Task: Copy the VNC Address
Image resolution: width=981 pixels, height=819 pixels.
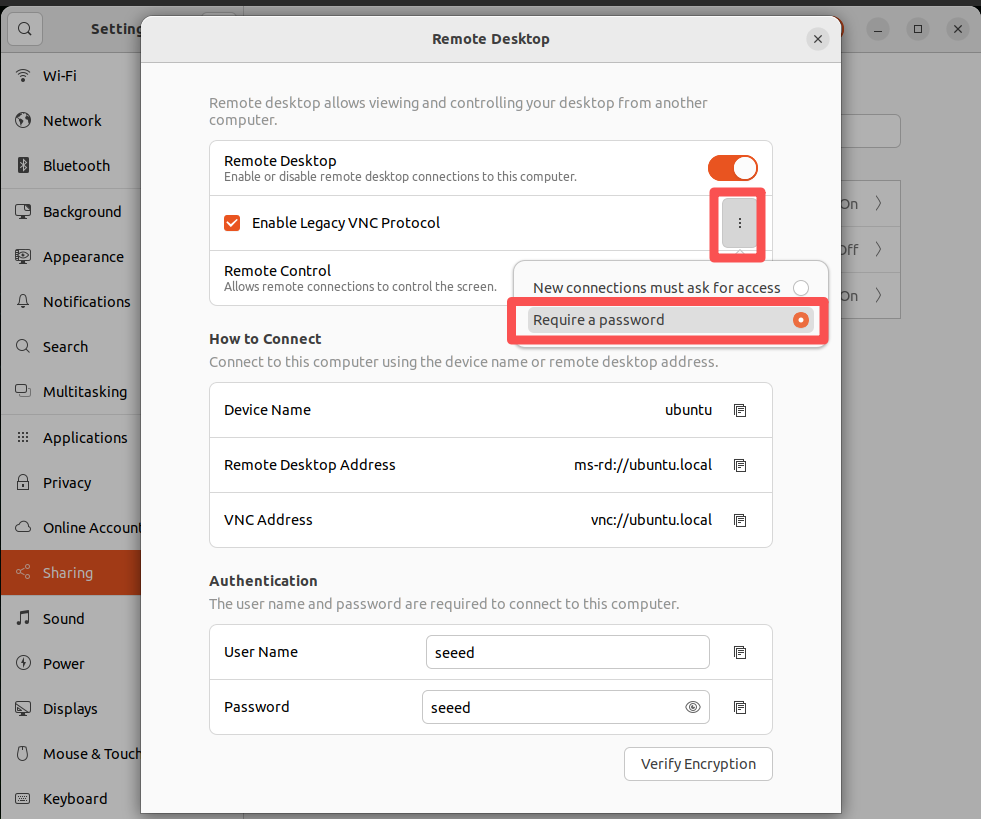Action: tap(740, 521)
